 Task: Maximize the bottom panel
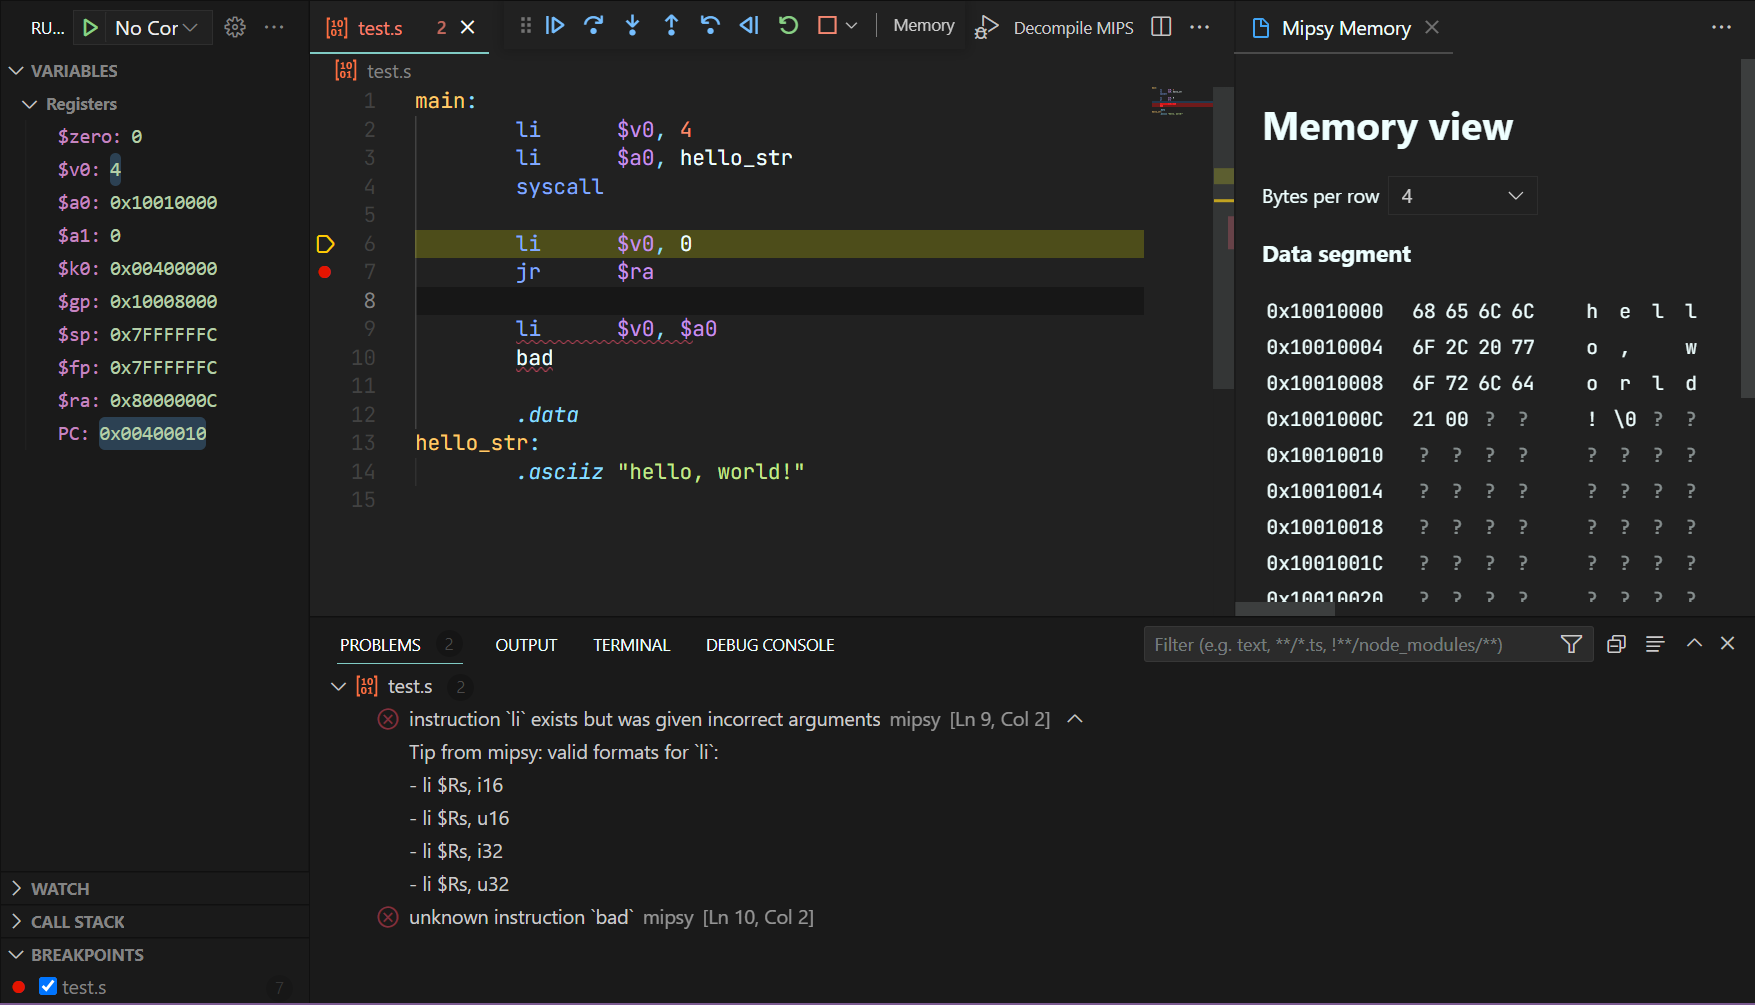[1694, 643]
